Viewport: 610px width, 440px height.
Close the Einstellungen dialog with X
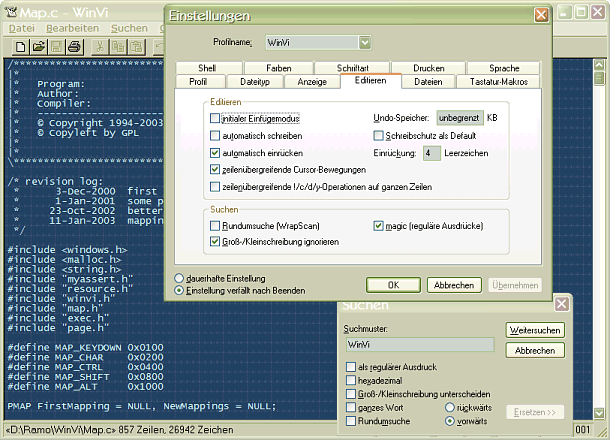pos(541,16)
